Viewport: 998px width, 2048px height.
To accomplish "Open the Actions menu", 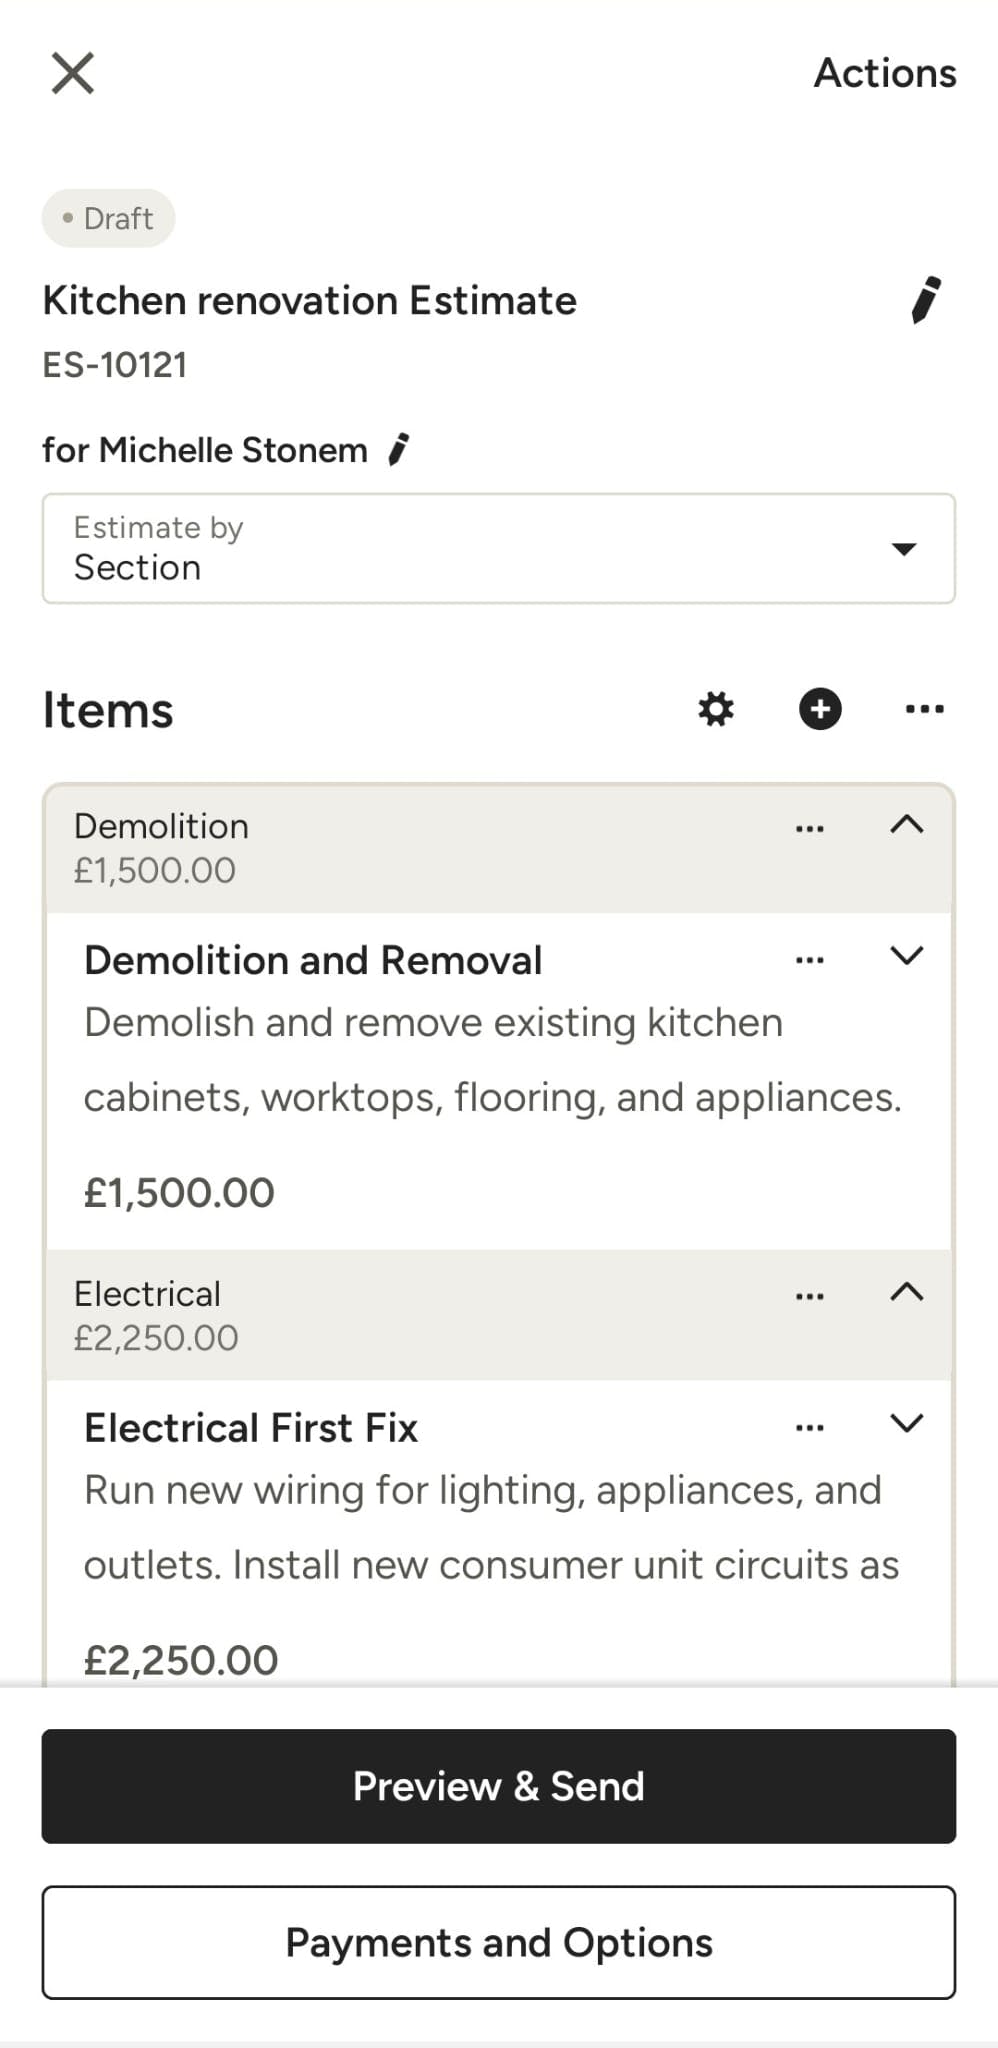I will click(884, 73).
